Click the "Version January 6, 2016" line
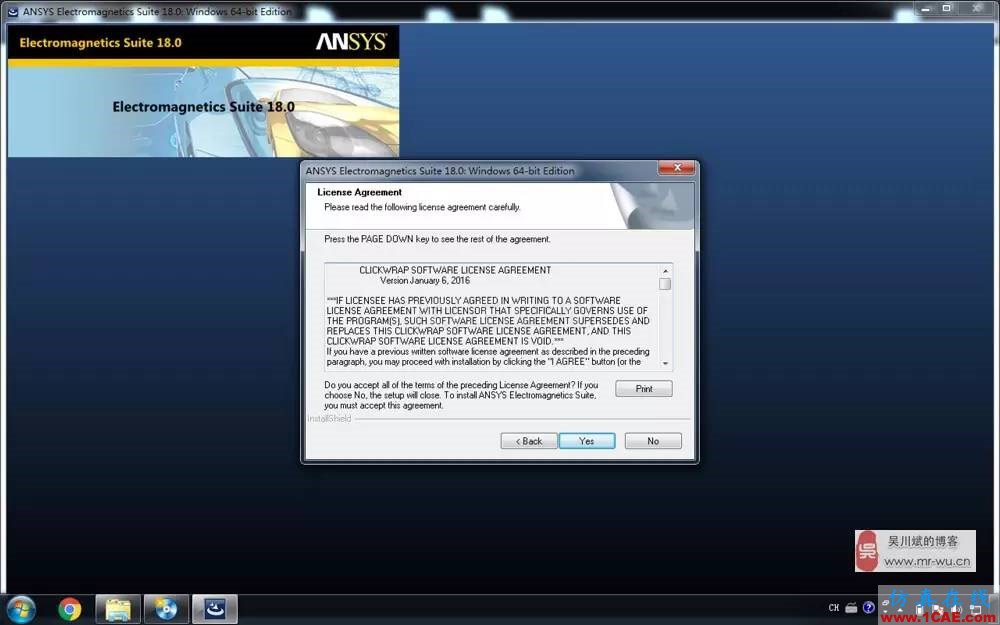 coord(425,280)
